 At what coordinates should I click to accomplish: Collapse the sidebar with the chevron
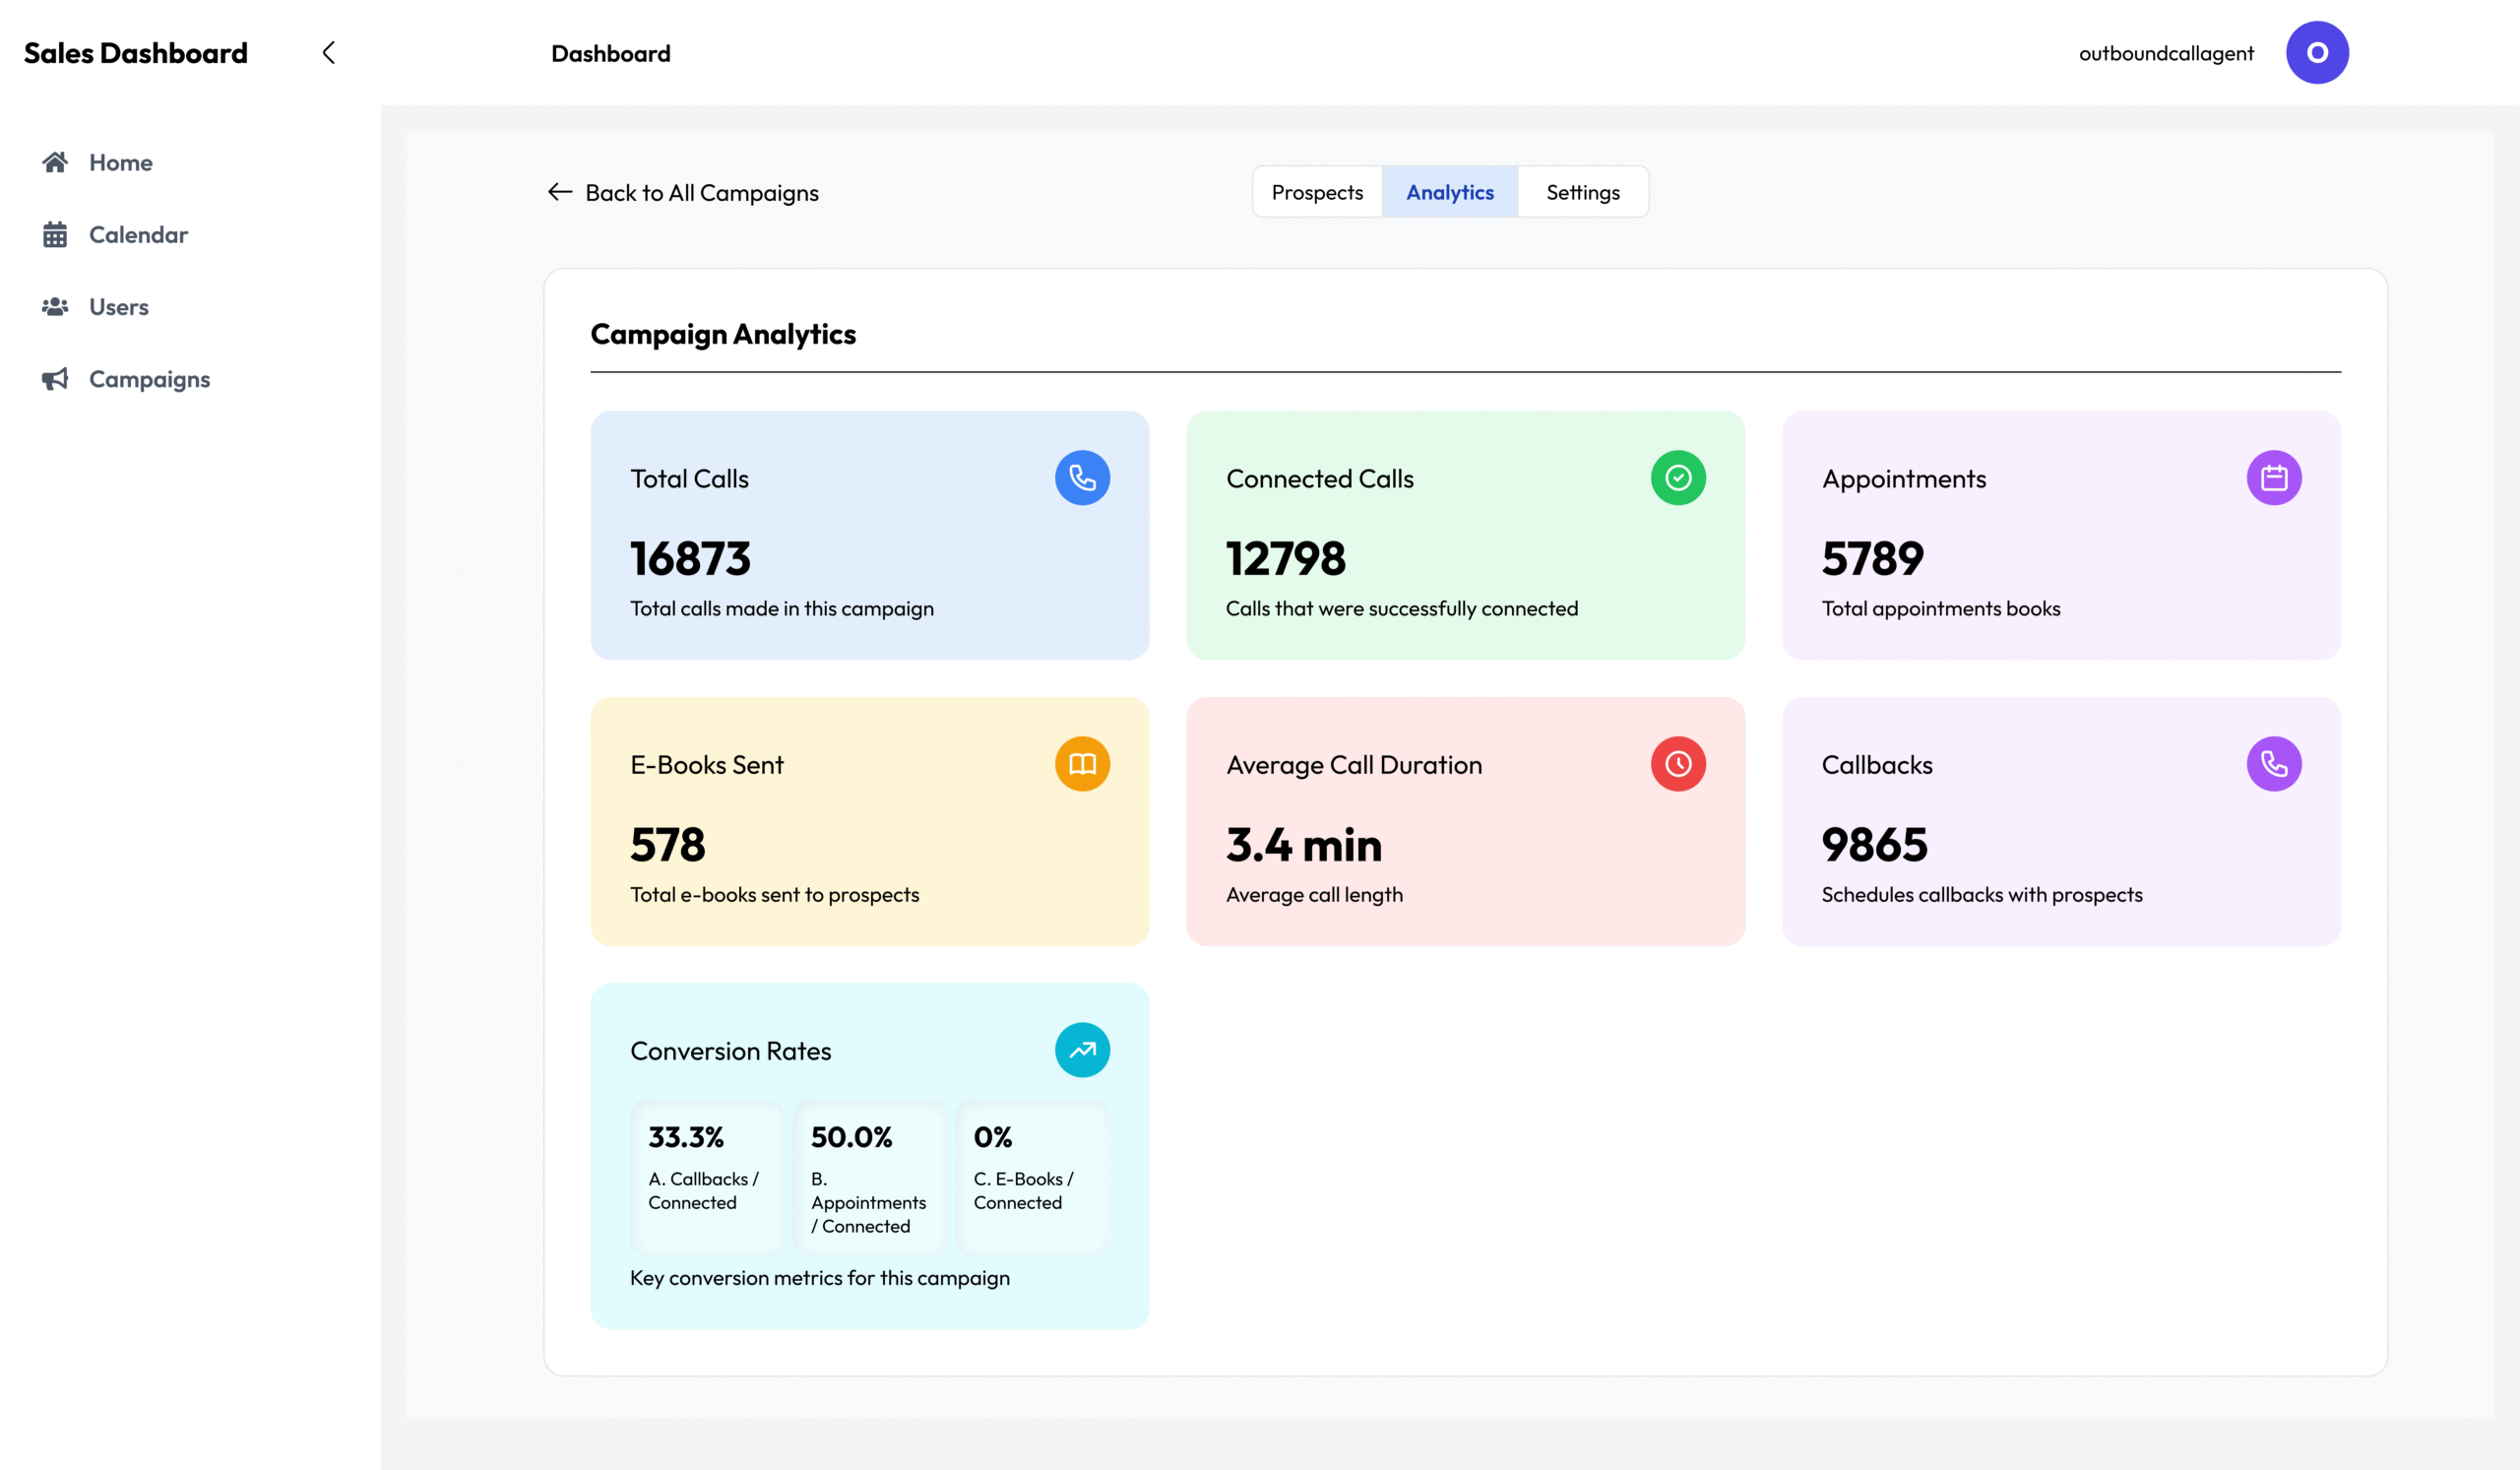pyautogui.click(x=328, y=53)
